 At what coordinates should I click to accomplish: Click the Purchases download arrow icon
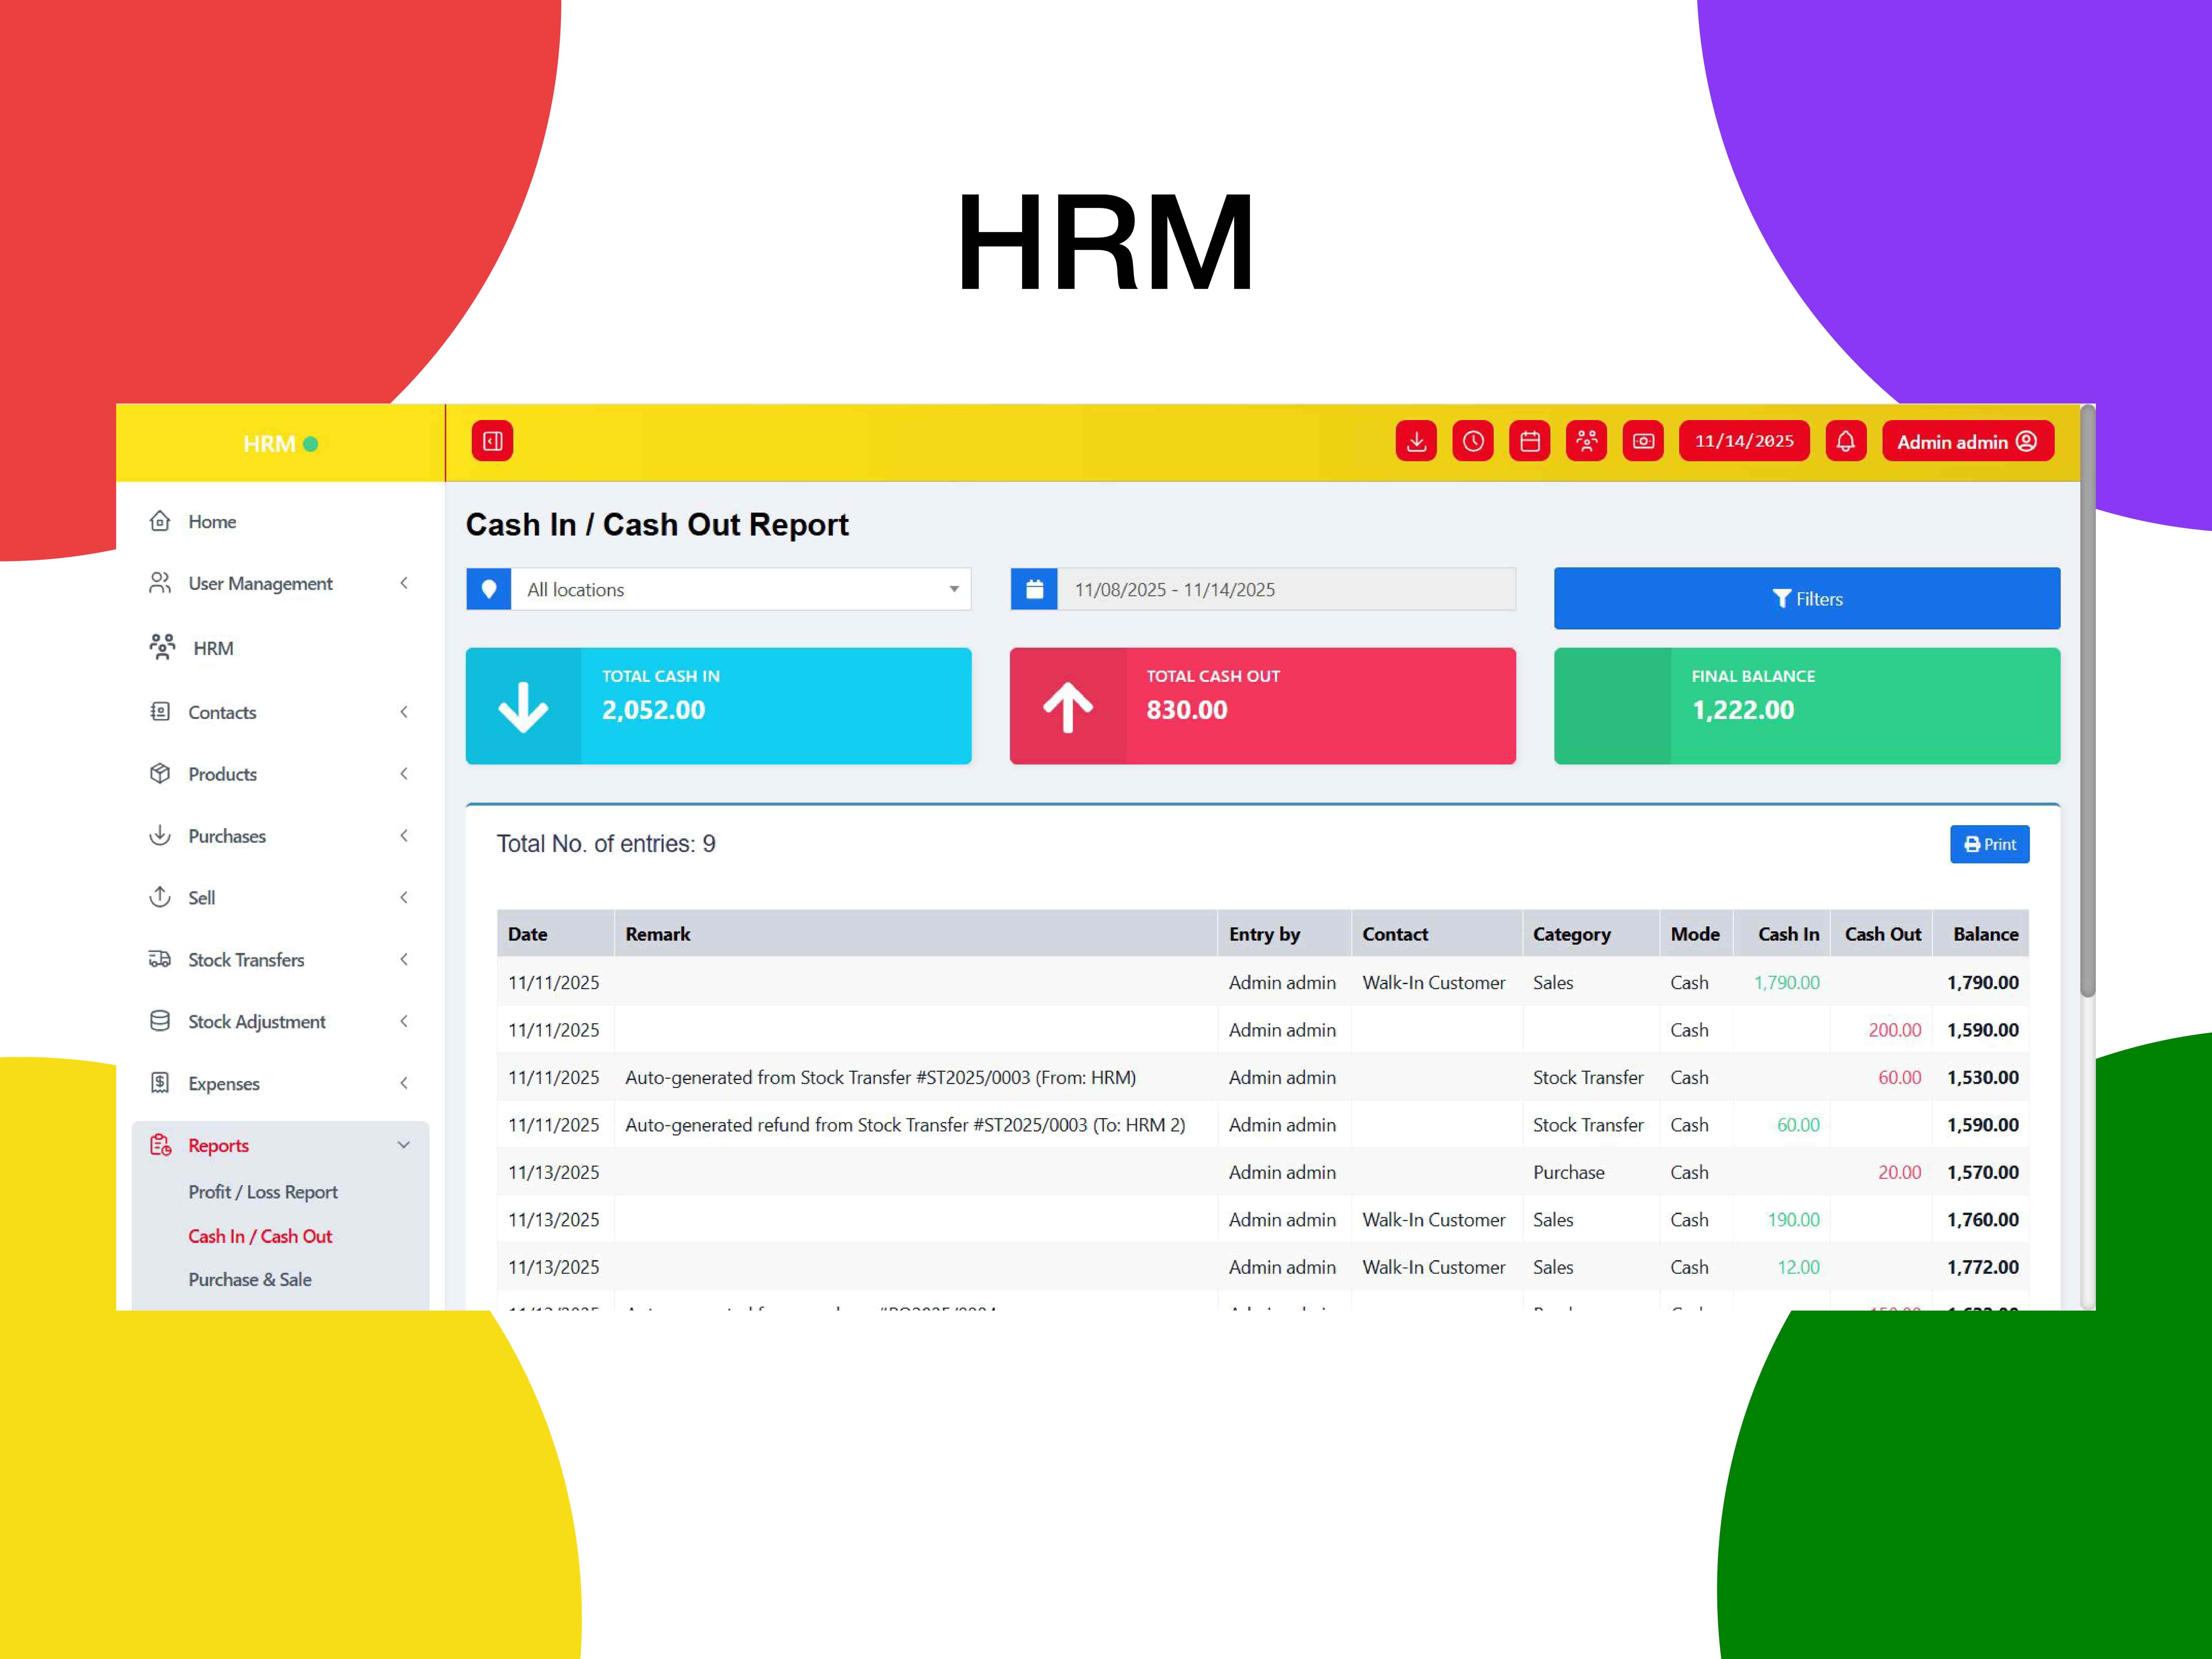160,835
